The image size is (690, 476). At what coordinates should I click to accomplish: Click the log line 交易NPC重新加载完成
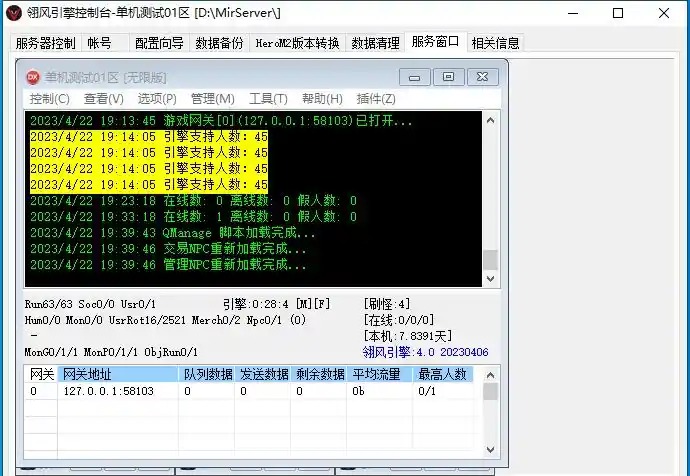[x=168, y=249]
